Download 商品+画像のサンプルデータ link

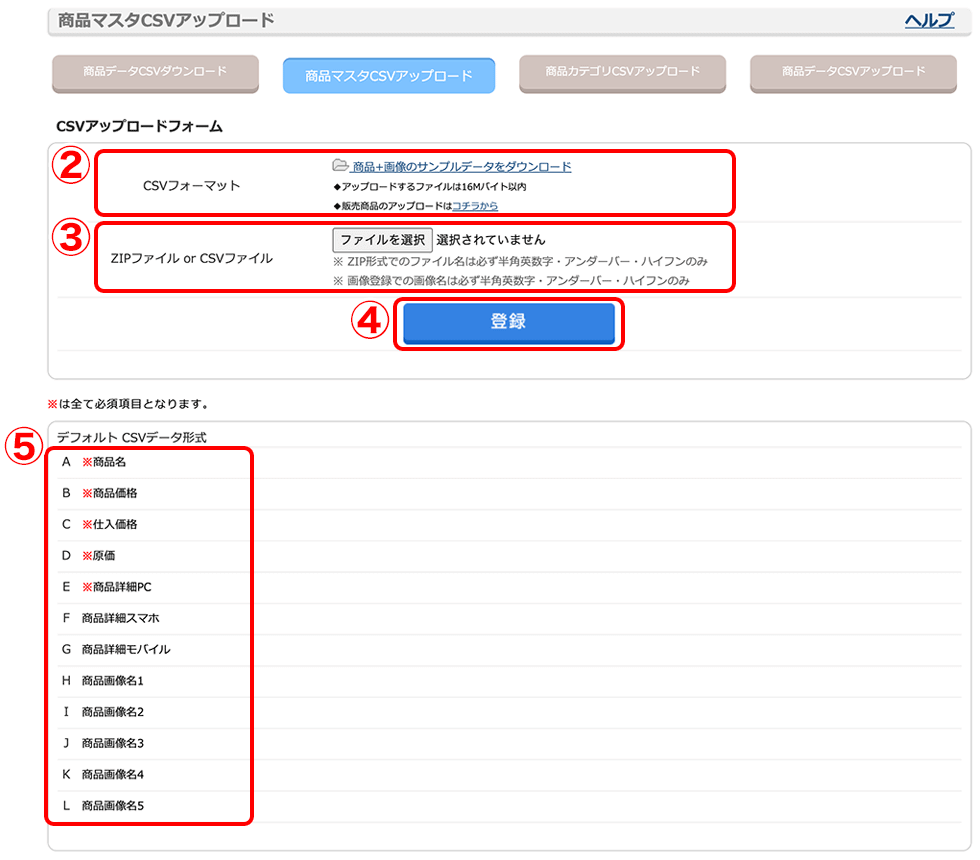click(x=462, y=167)
